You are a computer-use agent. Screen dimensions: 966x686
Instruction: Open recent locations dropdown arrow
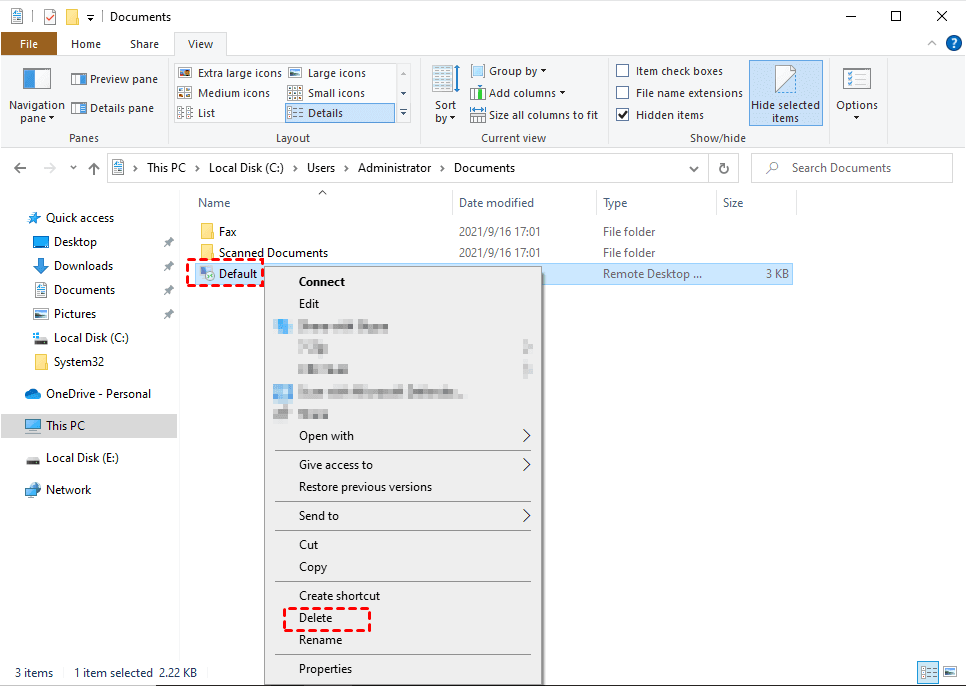73,167
